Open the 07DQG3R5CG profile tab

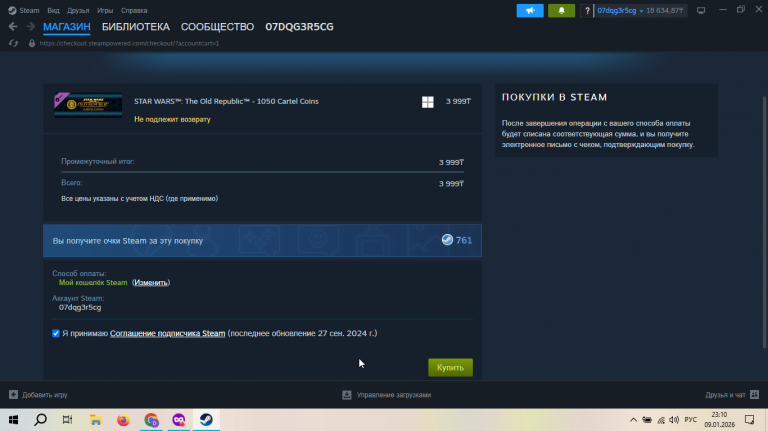[x=299, y=27]
